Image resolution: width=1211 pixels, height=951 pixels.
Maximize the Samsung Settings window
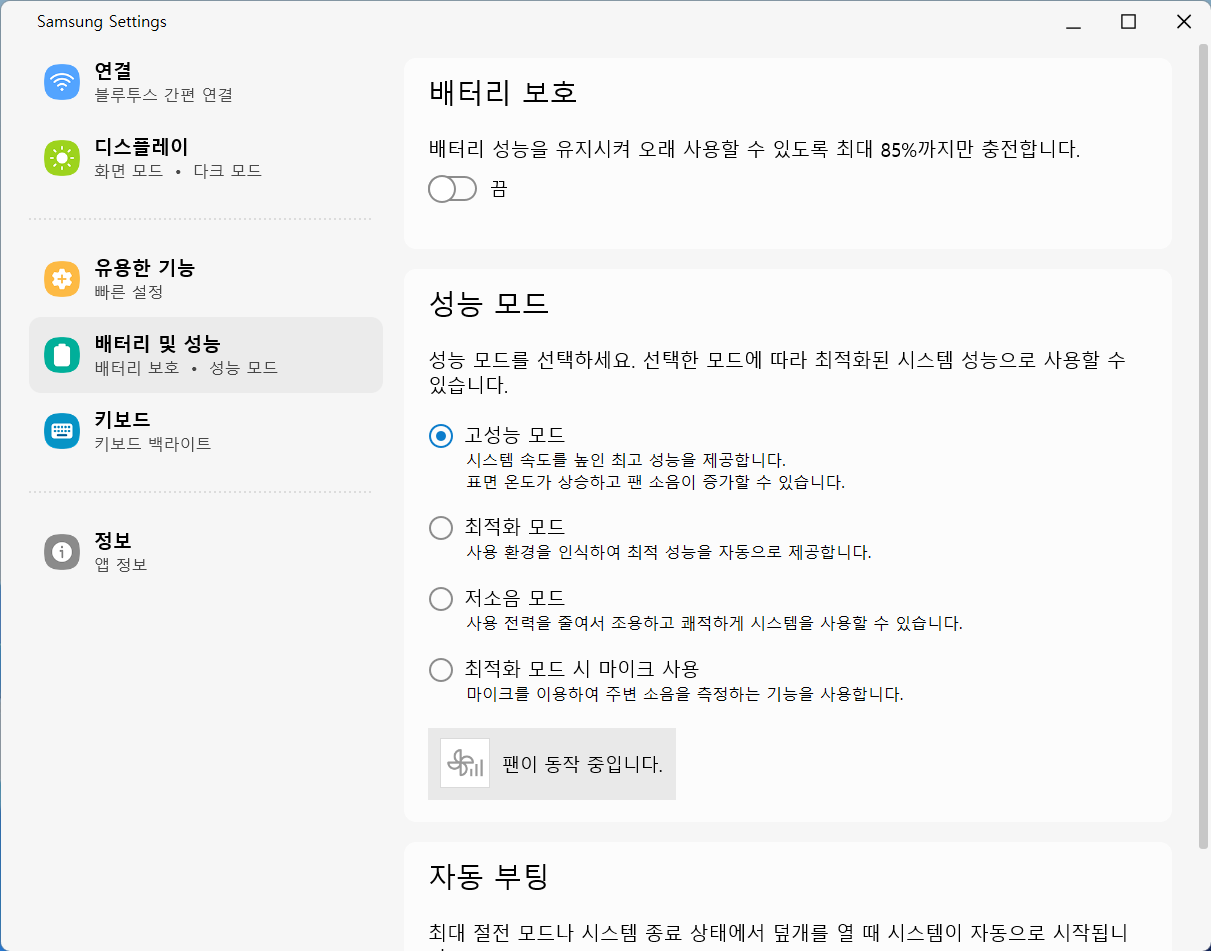(1128, 22)
